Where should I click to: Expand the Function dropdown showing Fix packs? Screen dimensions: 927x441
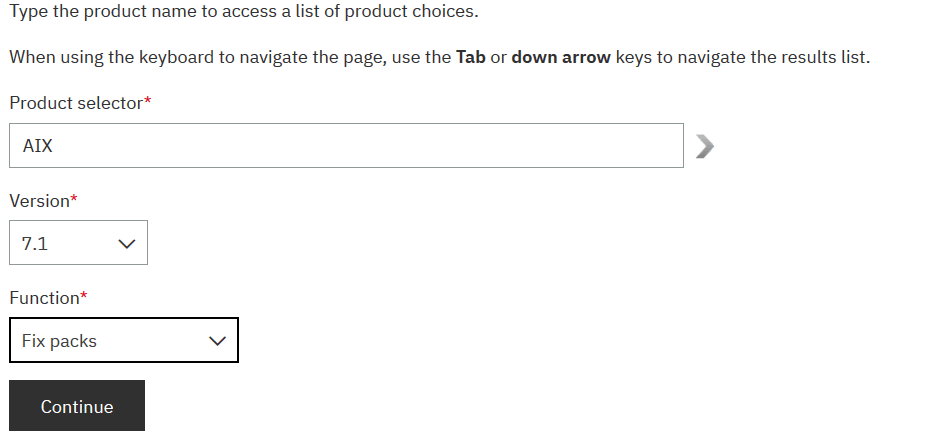tap(124, 341)
